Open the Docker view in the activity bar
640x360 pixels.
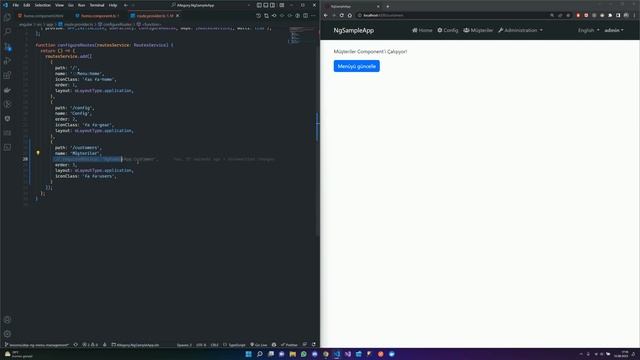click(7, 90)
